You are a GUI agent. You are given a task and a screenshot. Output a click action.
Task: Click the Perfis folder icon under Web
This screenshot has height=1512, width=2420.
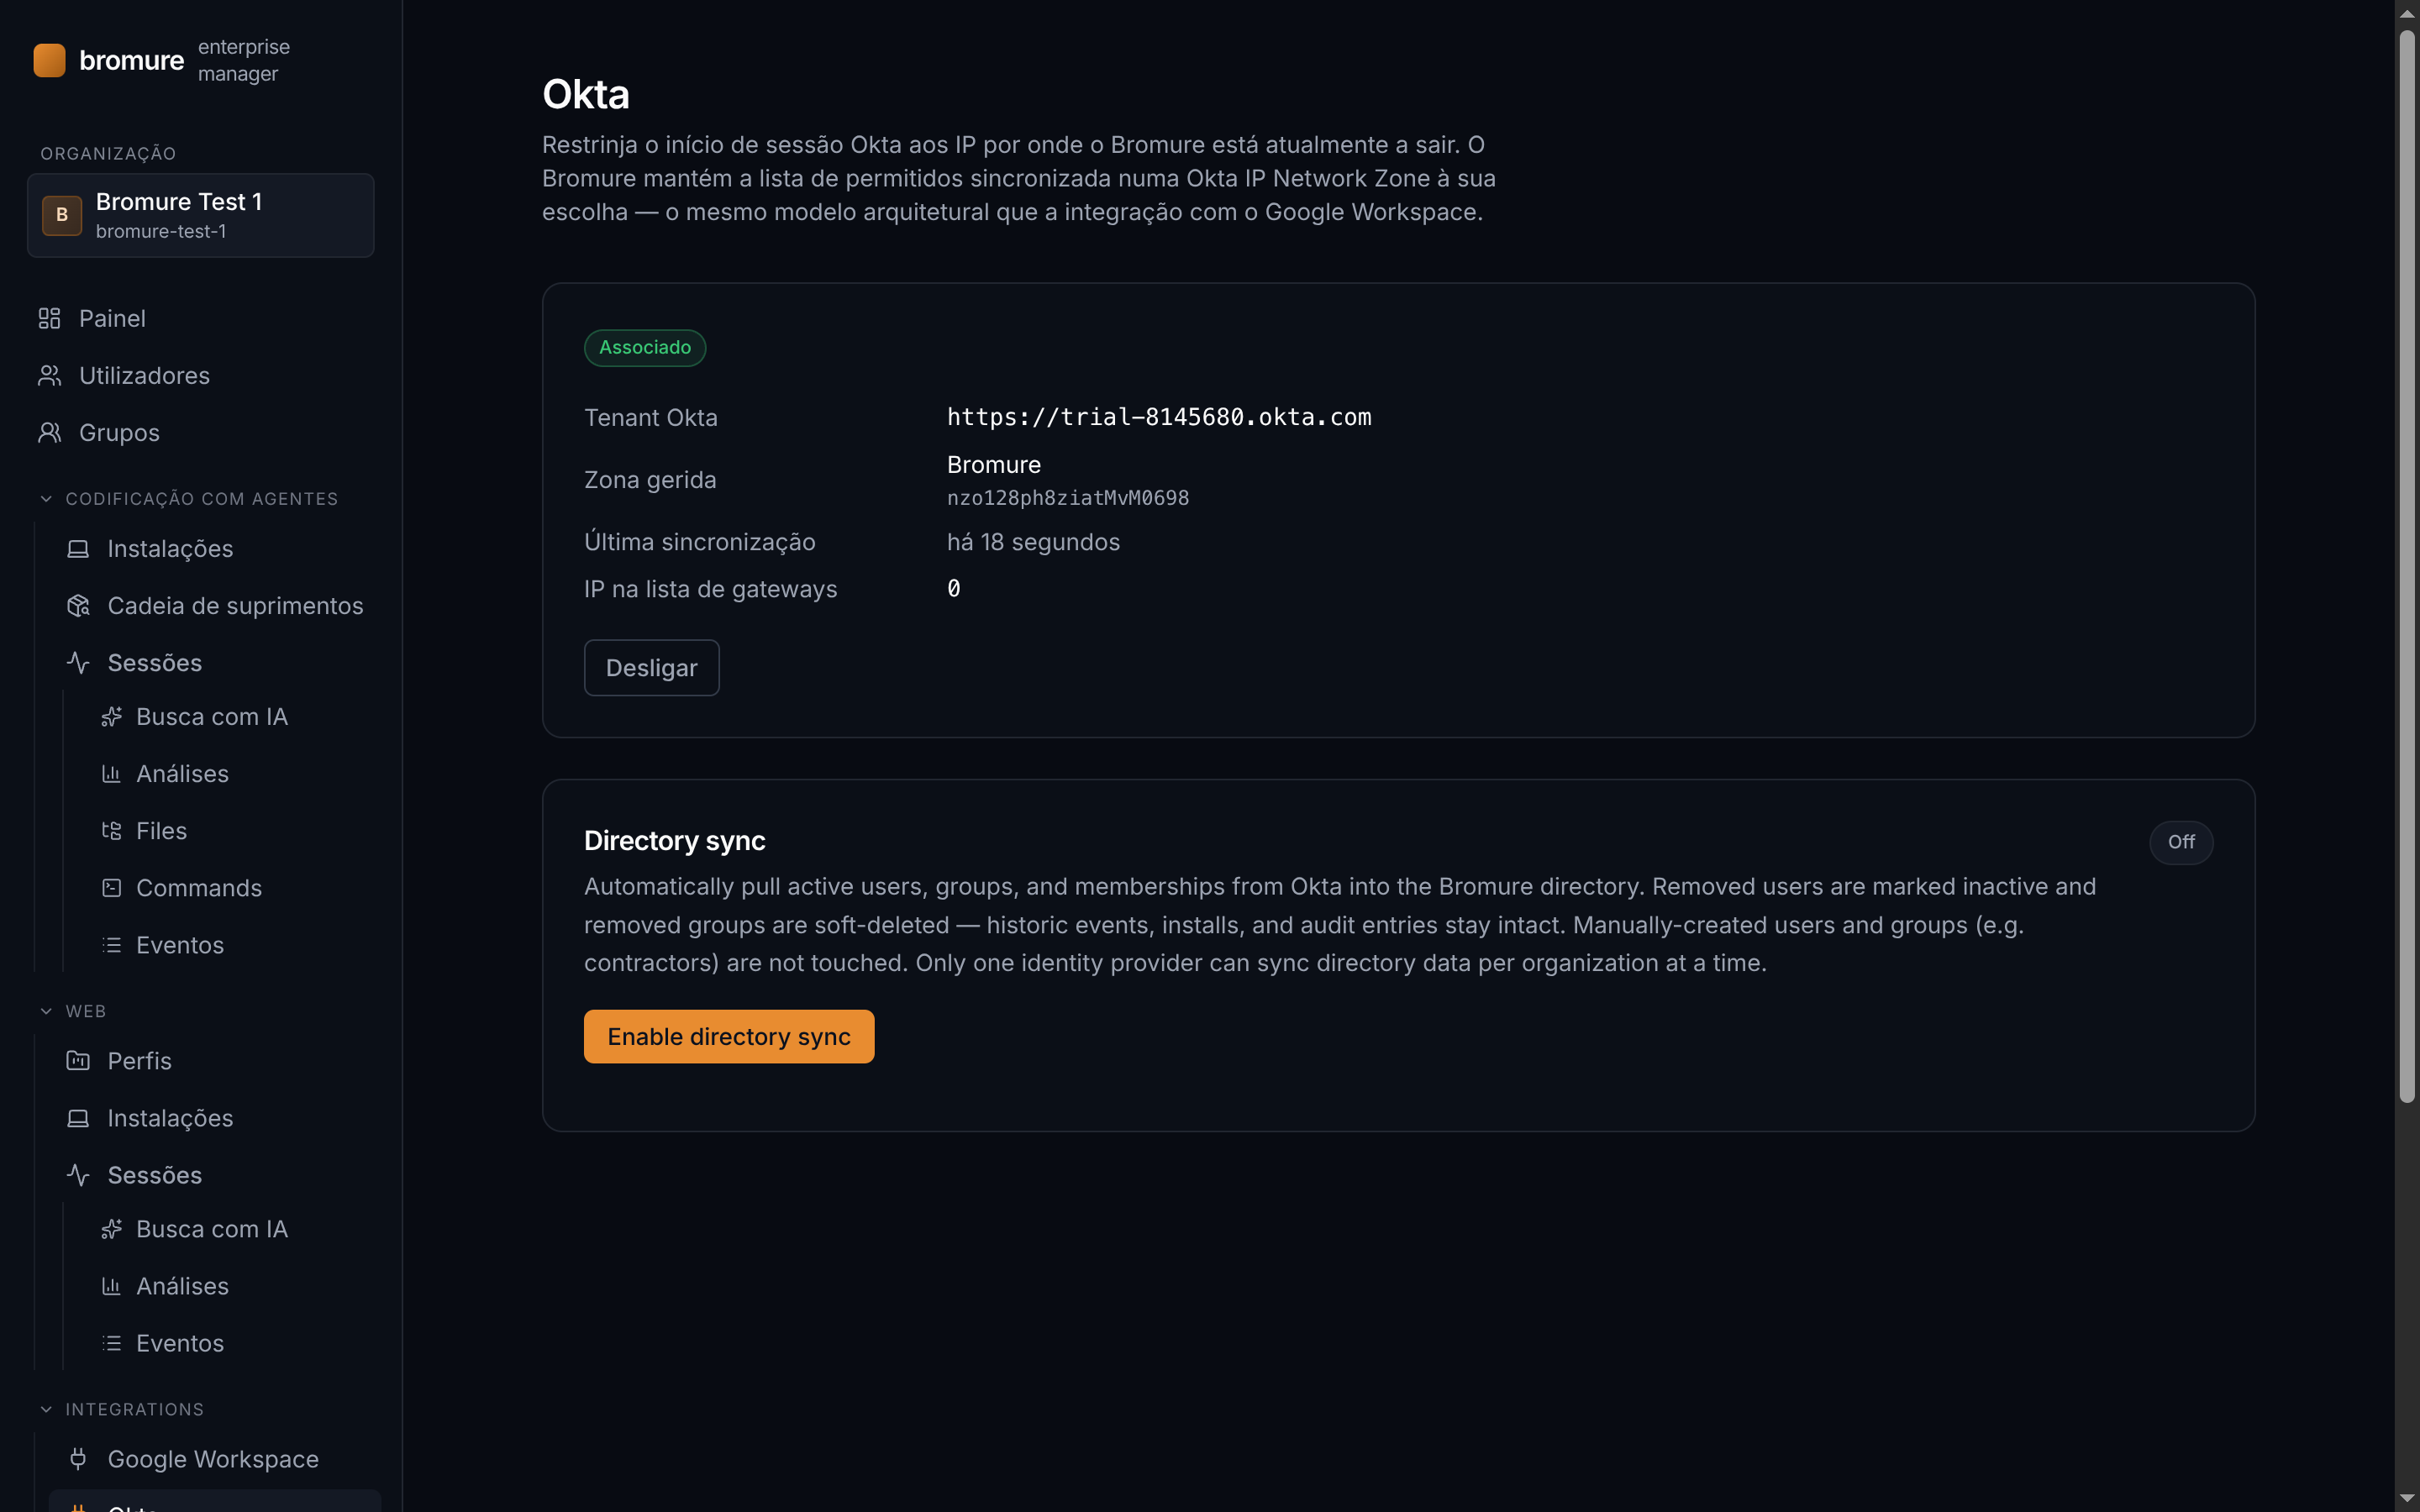[78, 1061]
